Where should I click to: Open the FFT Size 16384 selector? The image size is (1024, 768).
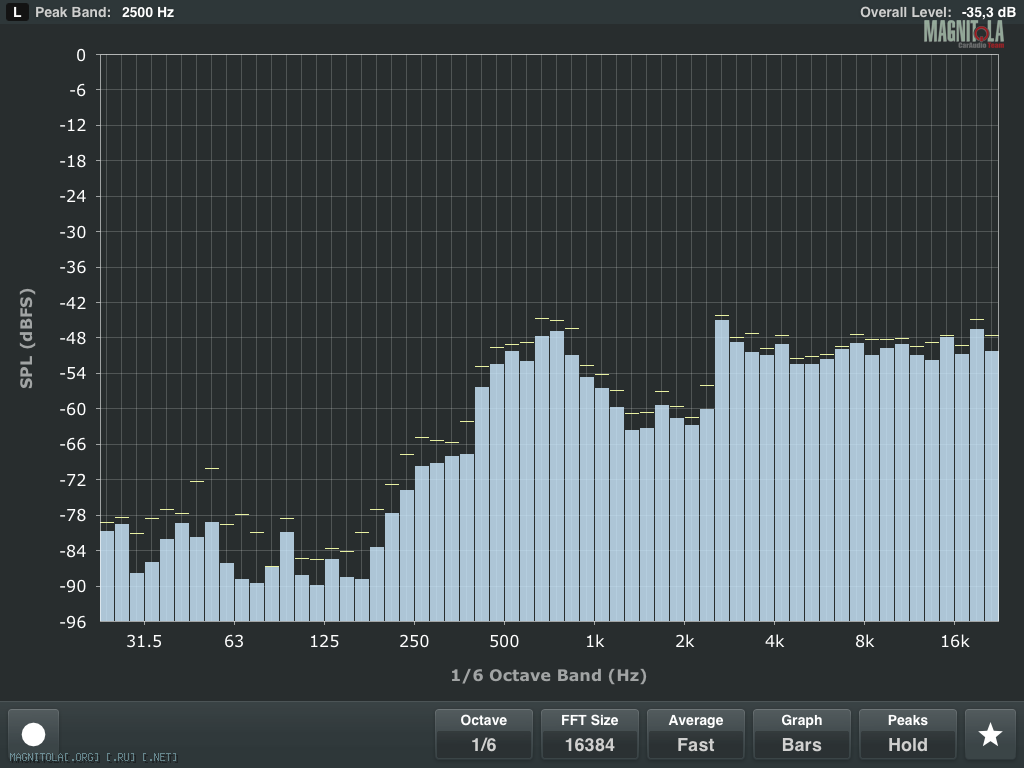[589, 734]
